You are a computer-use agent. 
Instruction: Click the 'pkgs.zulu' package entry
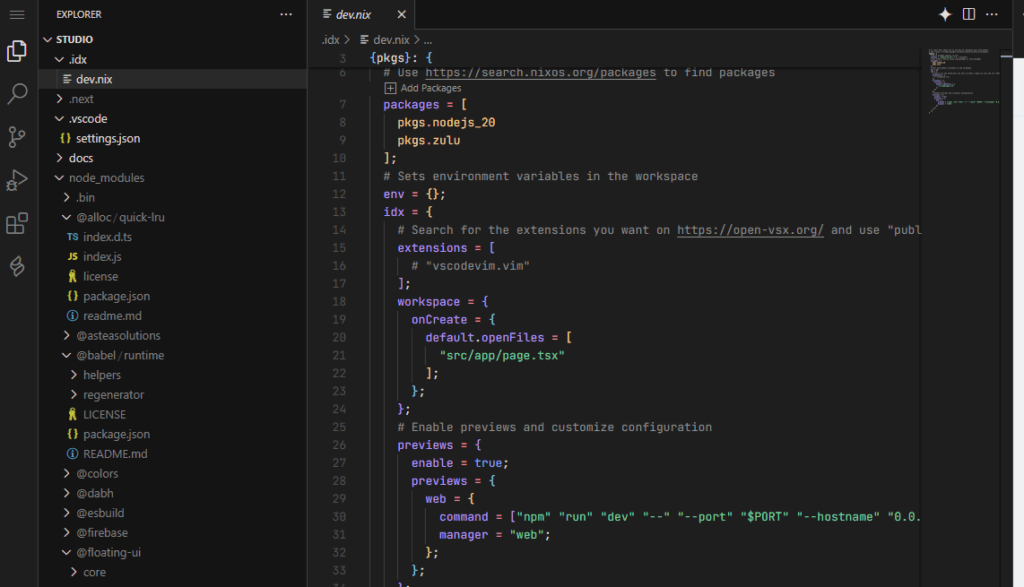pos(428,140)
